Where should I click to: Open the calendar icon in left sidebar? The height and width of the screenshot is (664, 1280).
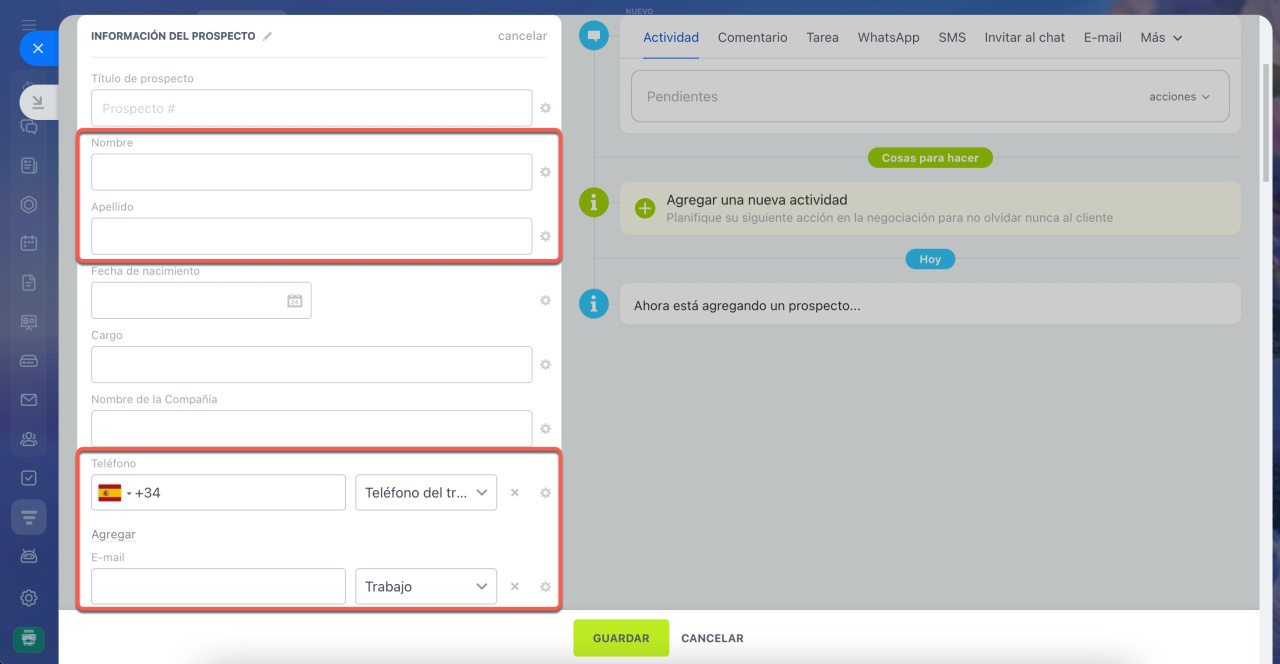pos(29,243)
